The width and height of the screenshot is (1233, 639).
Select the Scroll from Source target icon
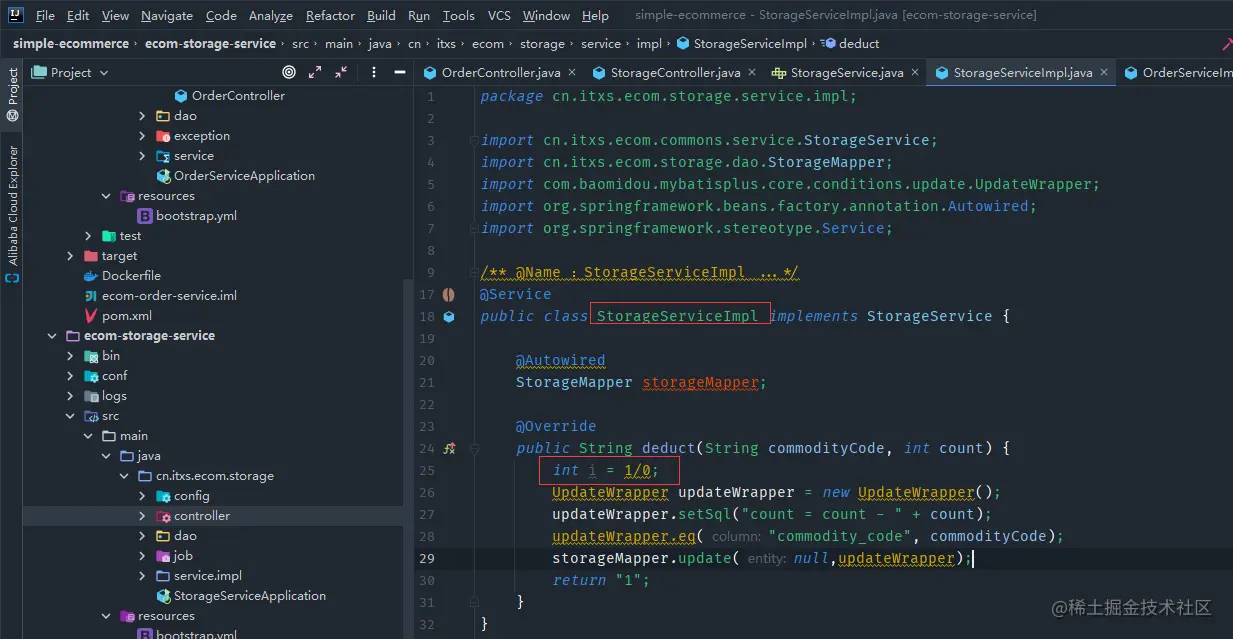coord(289,72)
